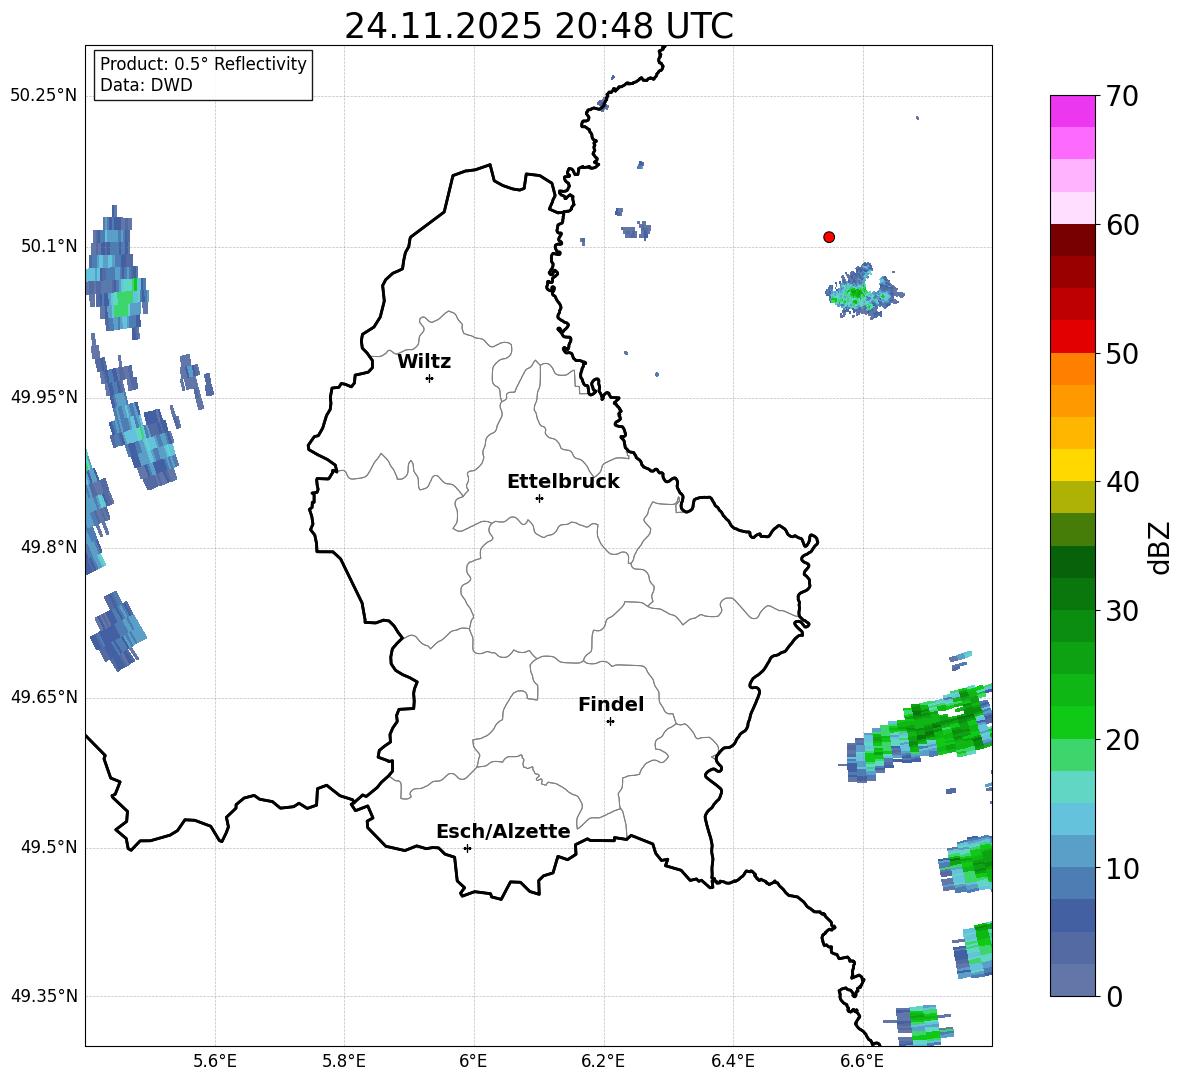
Task: Click the 49.8°N latitude label
Action: click(x=48, y=547)
